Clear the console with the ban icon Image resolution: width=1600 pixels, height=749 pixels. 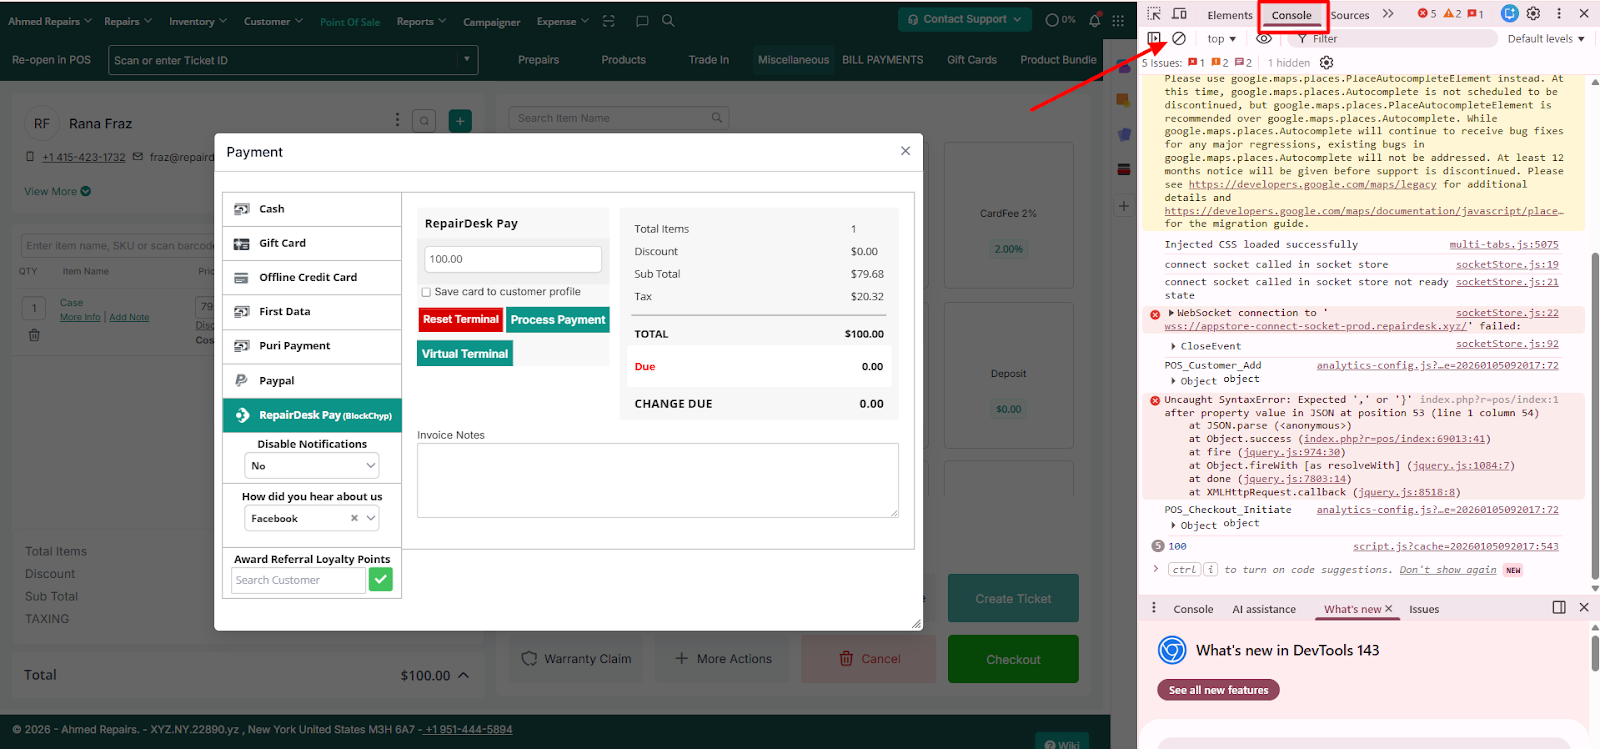[x=1179, y=38]
